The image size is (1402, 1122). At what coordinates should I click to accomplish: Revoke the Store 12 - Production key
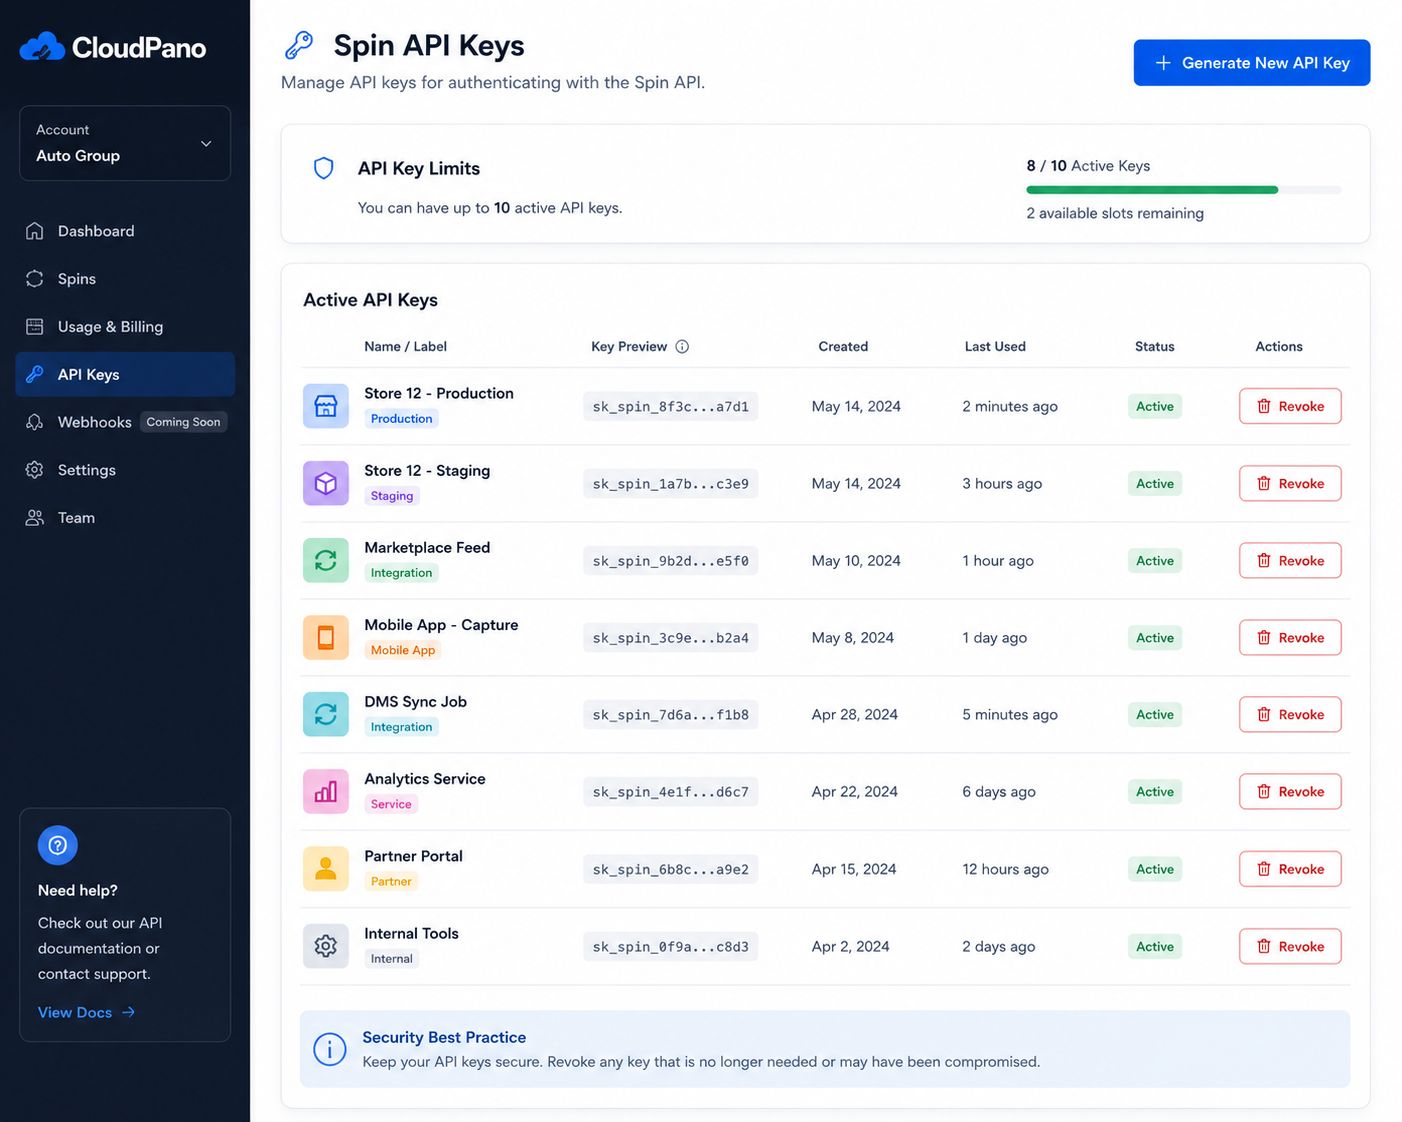click(1290, 406)
